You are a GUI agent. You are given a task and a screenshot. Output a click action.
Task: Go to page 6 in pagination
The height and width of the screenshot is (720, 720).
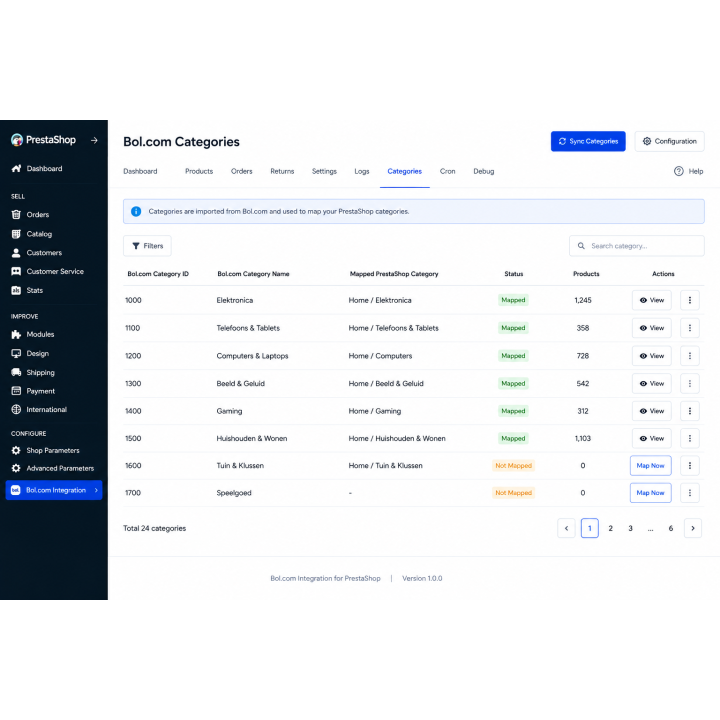coord(671,528)
